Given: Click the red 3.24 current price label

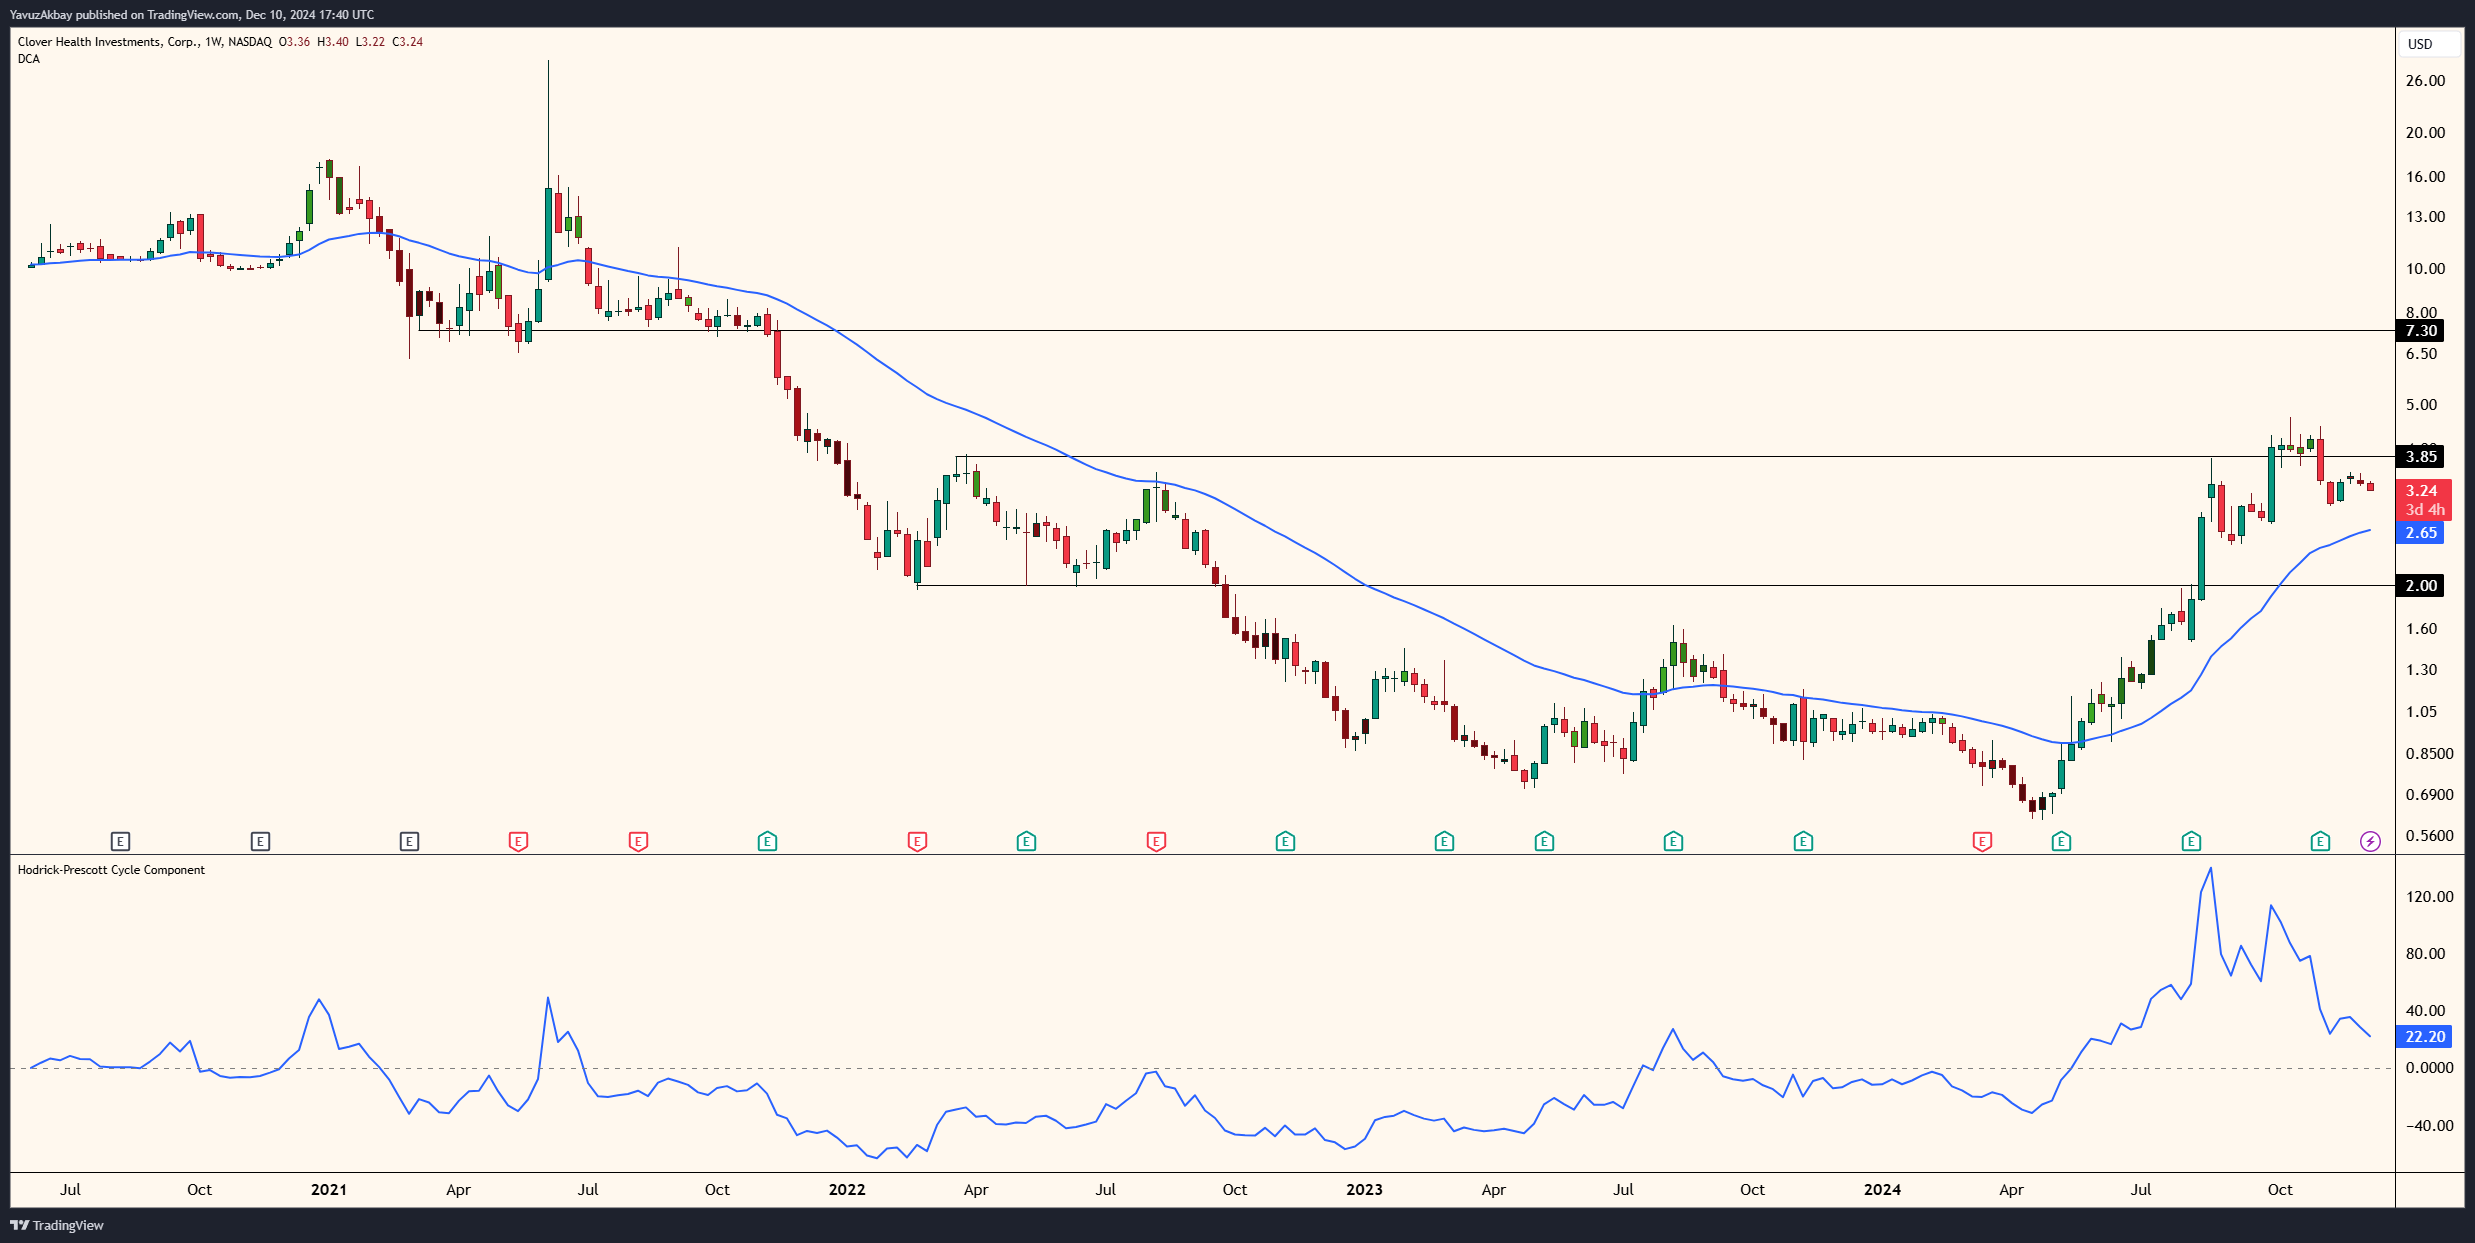Looking at the screenshot, I should click(x=2421, y=491).
